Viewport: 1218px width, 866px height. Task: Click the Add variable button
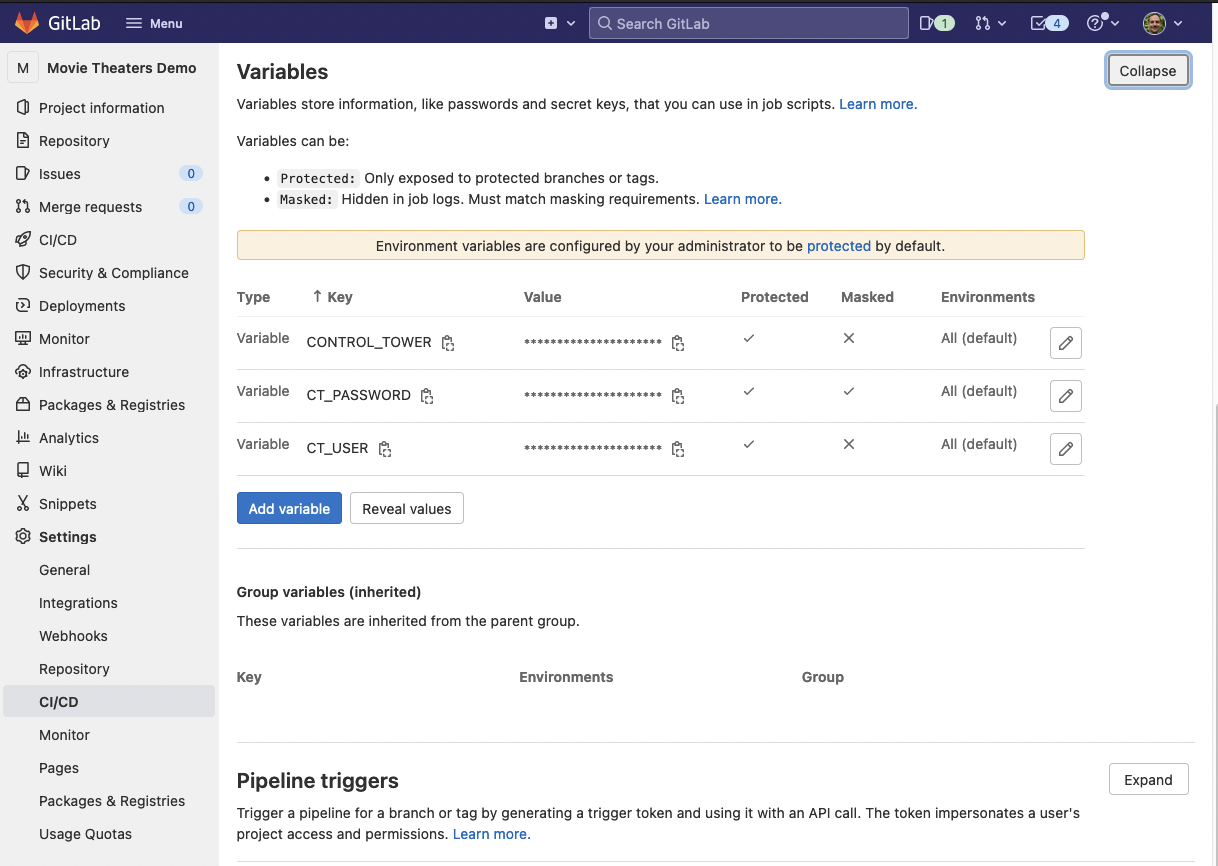click(289, 508)
